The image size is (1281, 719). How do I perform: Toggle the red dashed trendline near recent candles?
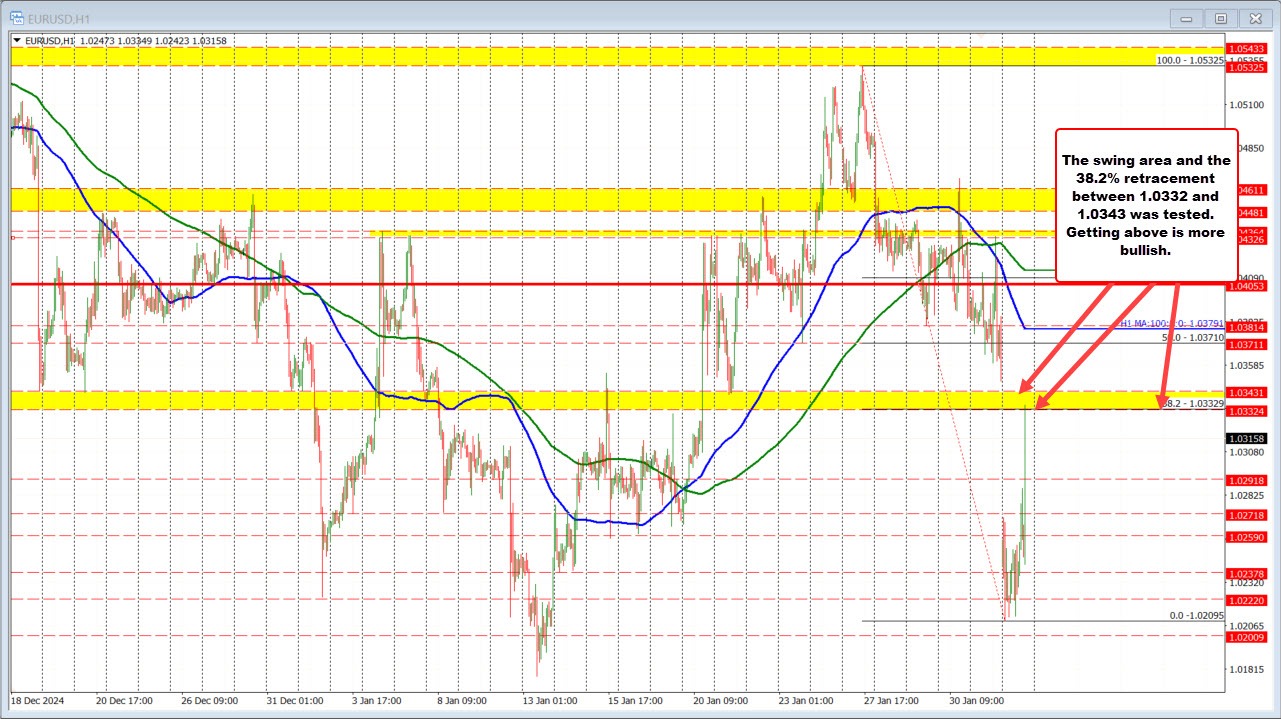960,450
